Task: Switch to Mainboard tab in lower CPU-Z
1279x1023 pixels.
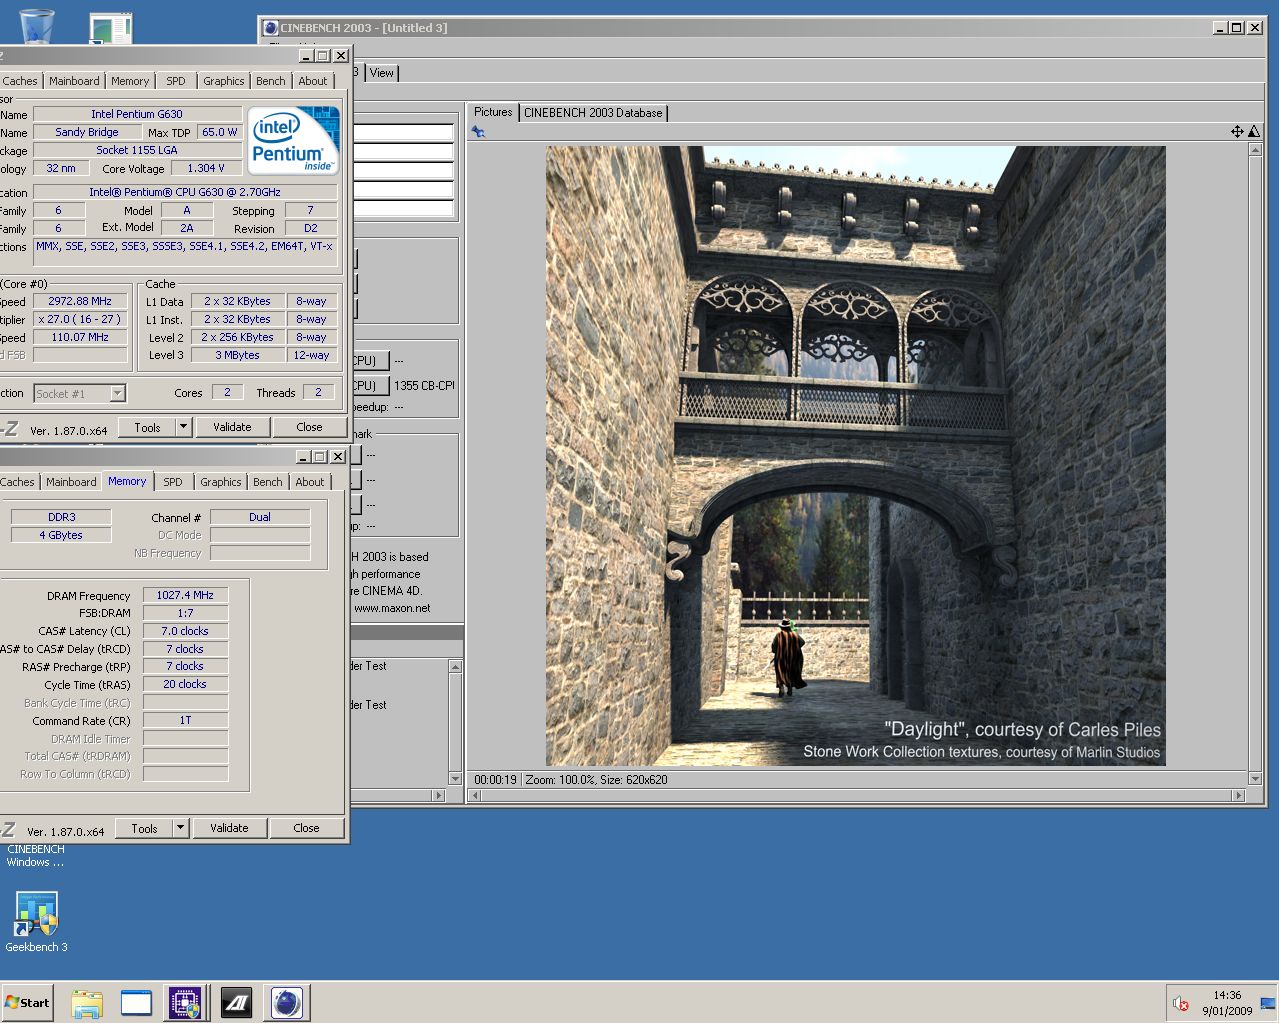Action: (72, 482)
